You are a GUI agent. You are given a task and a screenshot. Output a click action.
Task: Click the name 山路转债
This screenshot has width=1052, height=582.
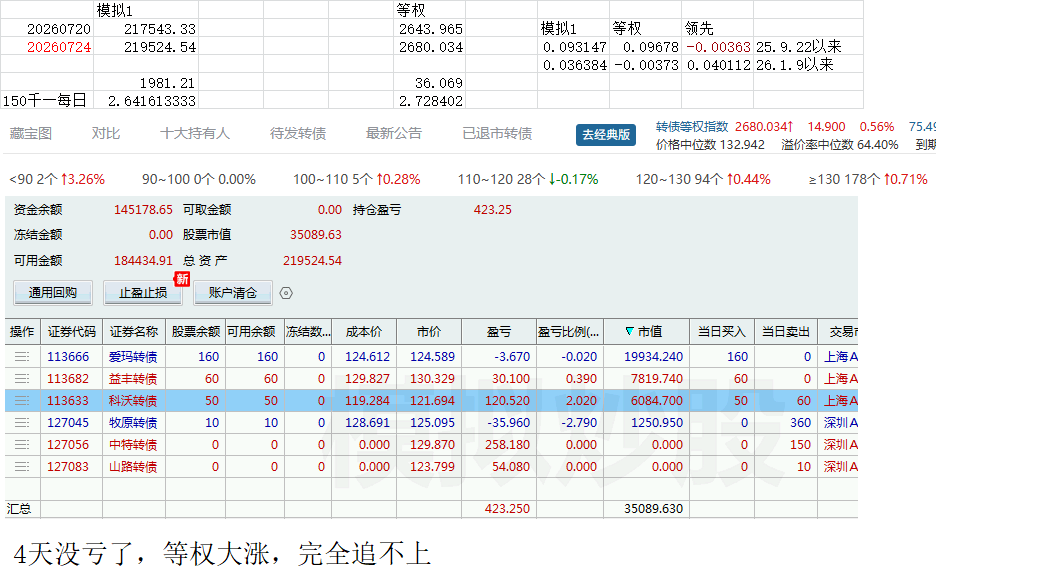click(x=133, y=467)
